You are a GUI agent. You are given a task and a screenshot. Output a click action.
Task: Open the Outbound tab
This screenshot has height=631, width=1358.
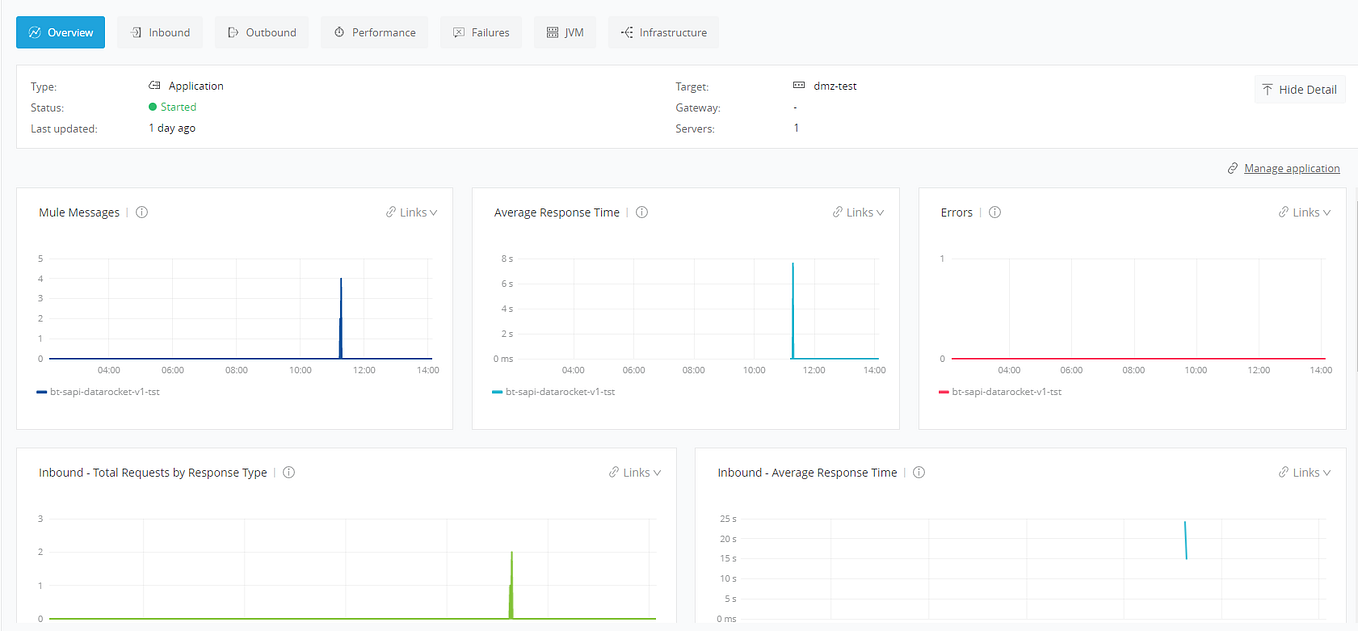[261, 31]
